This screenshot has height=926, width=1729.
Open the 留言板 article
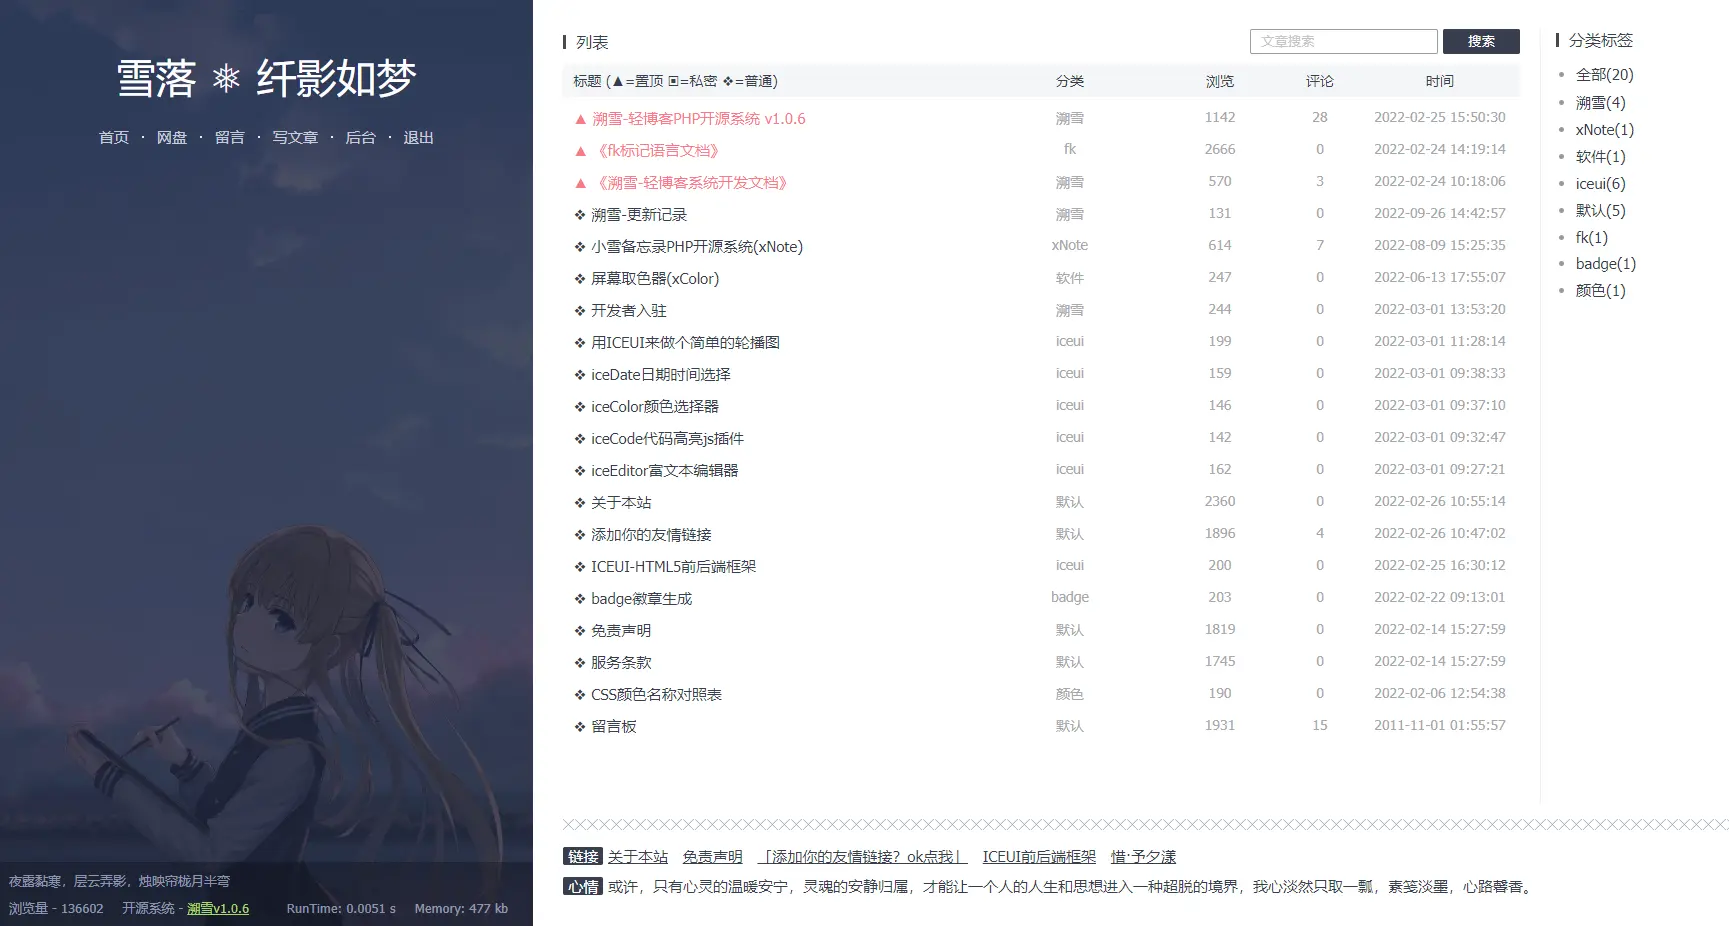click(614, 727)
